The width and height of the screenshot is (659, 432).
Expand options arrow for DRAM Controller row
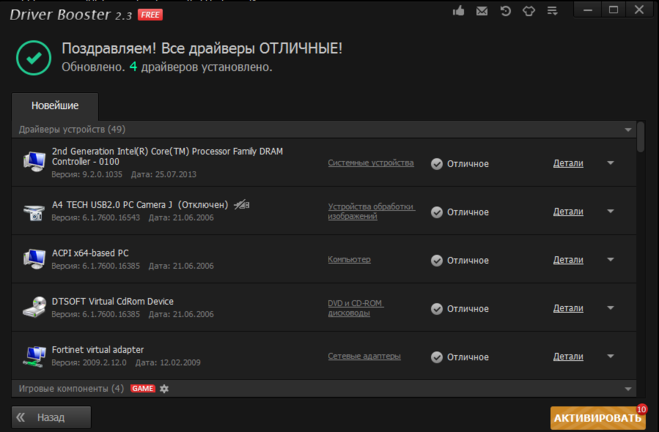pyautogui.click(x=611, y=163)
